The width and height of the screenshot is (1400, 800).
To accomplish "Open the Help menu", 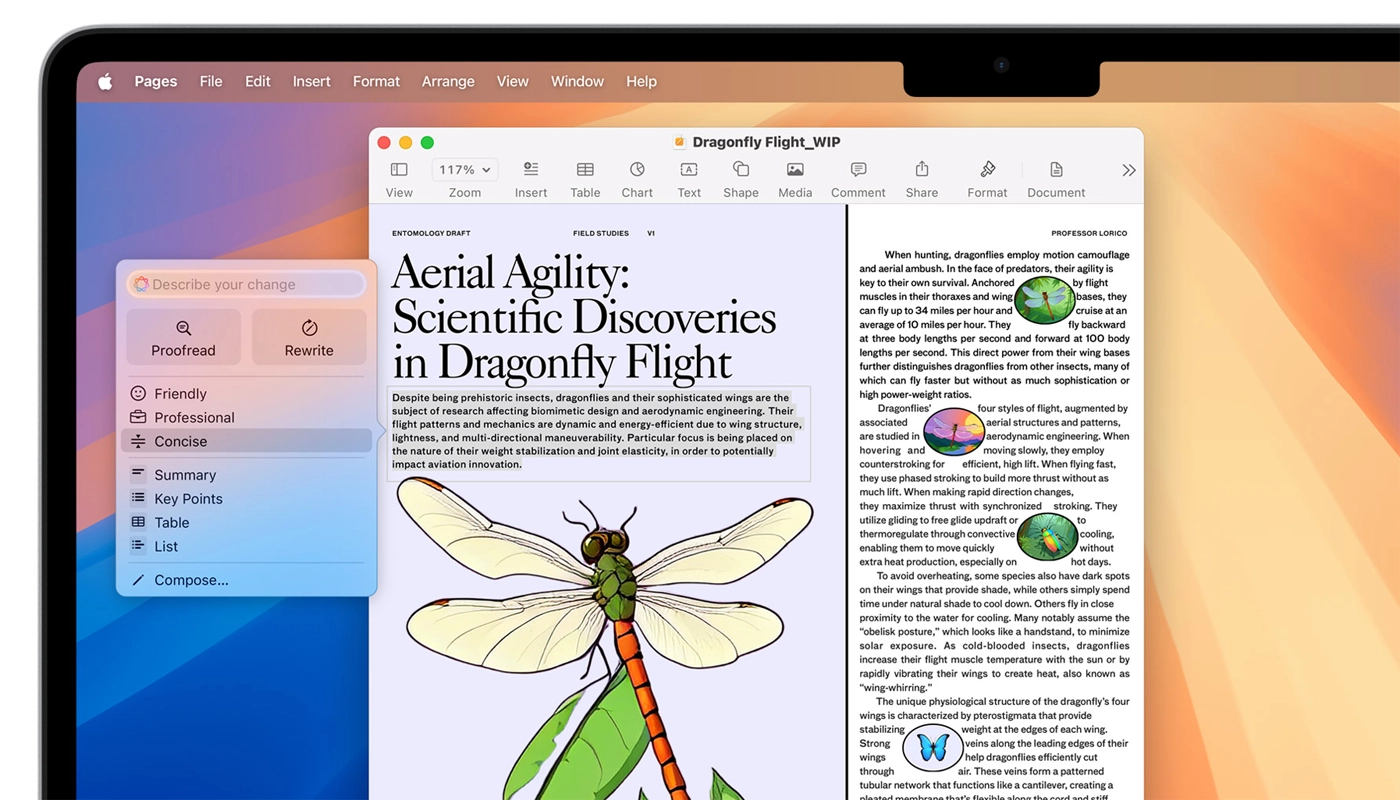I will click(x=641, y=82).
